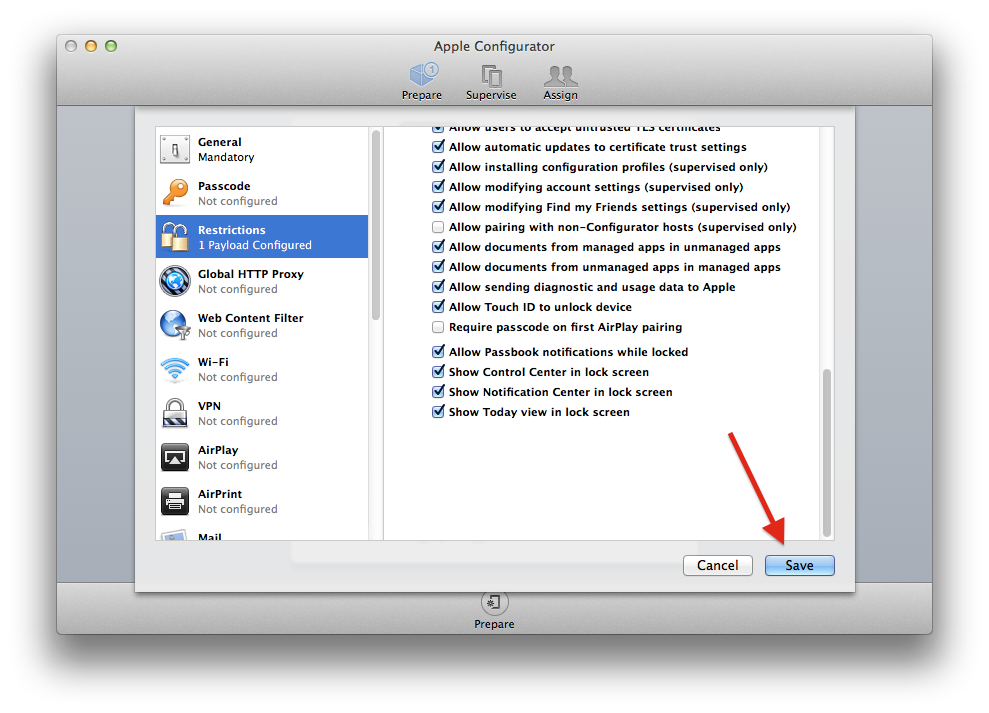Select the VPN payload row

coord(262,413)
